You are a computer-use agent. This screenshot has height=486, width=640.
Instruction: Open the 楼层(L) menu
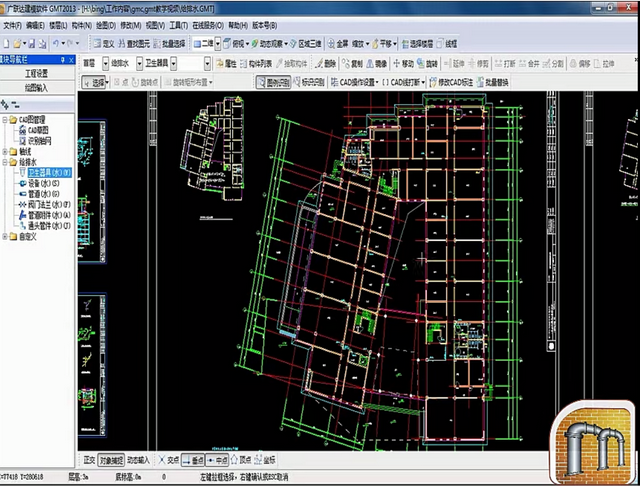click(x=58, y=25)
